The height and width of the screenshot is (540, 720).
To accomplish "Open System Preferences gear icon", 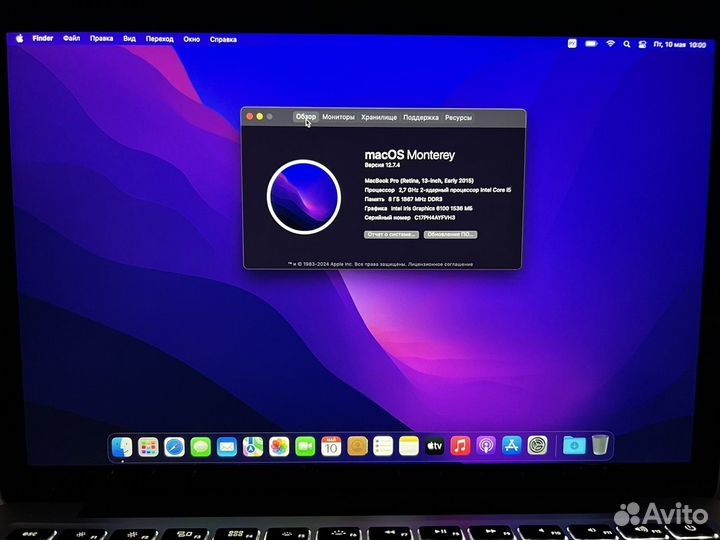I will pyautogui.click(x=537, y=445).
